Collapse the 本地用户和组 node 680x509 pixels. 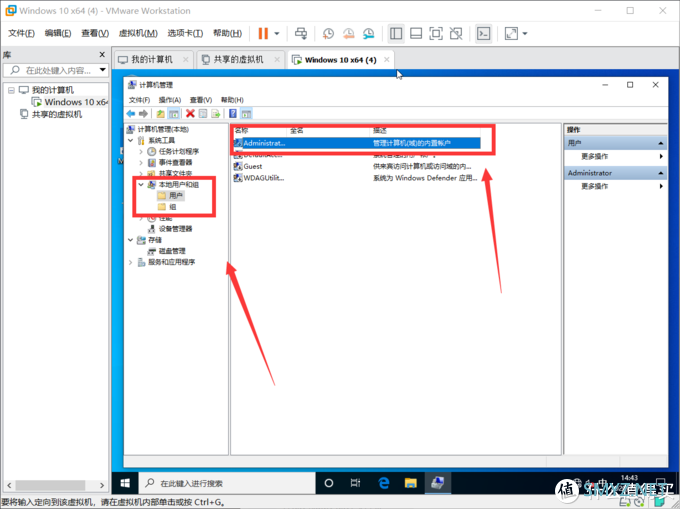coord(141,185)
